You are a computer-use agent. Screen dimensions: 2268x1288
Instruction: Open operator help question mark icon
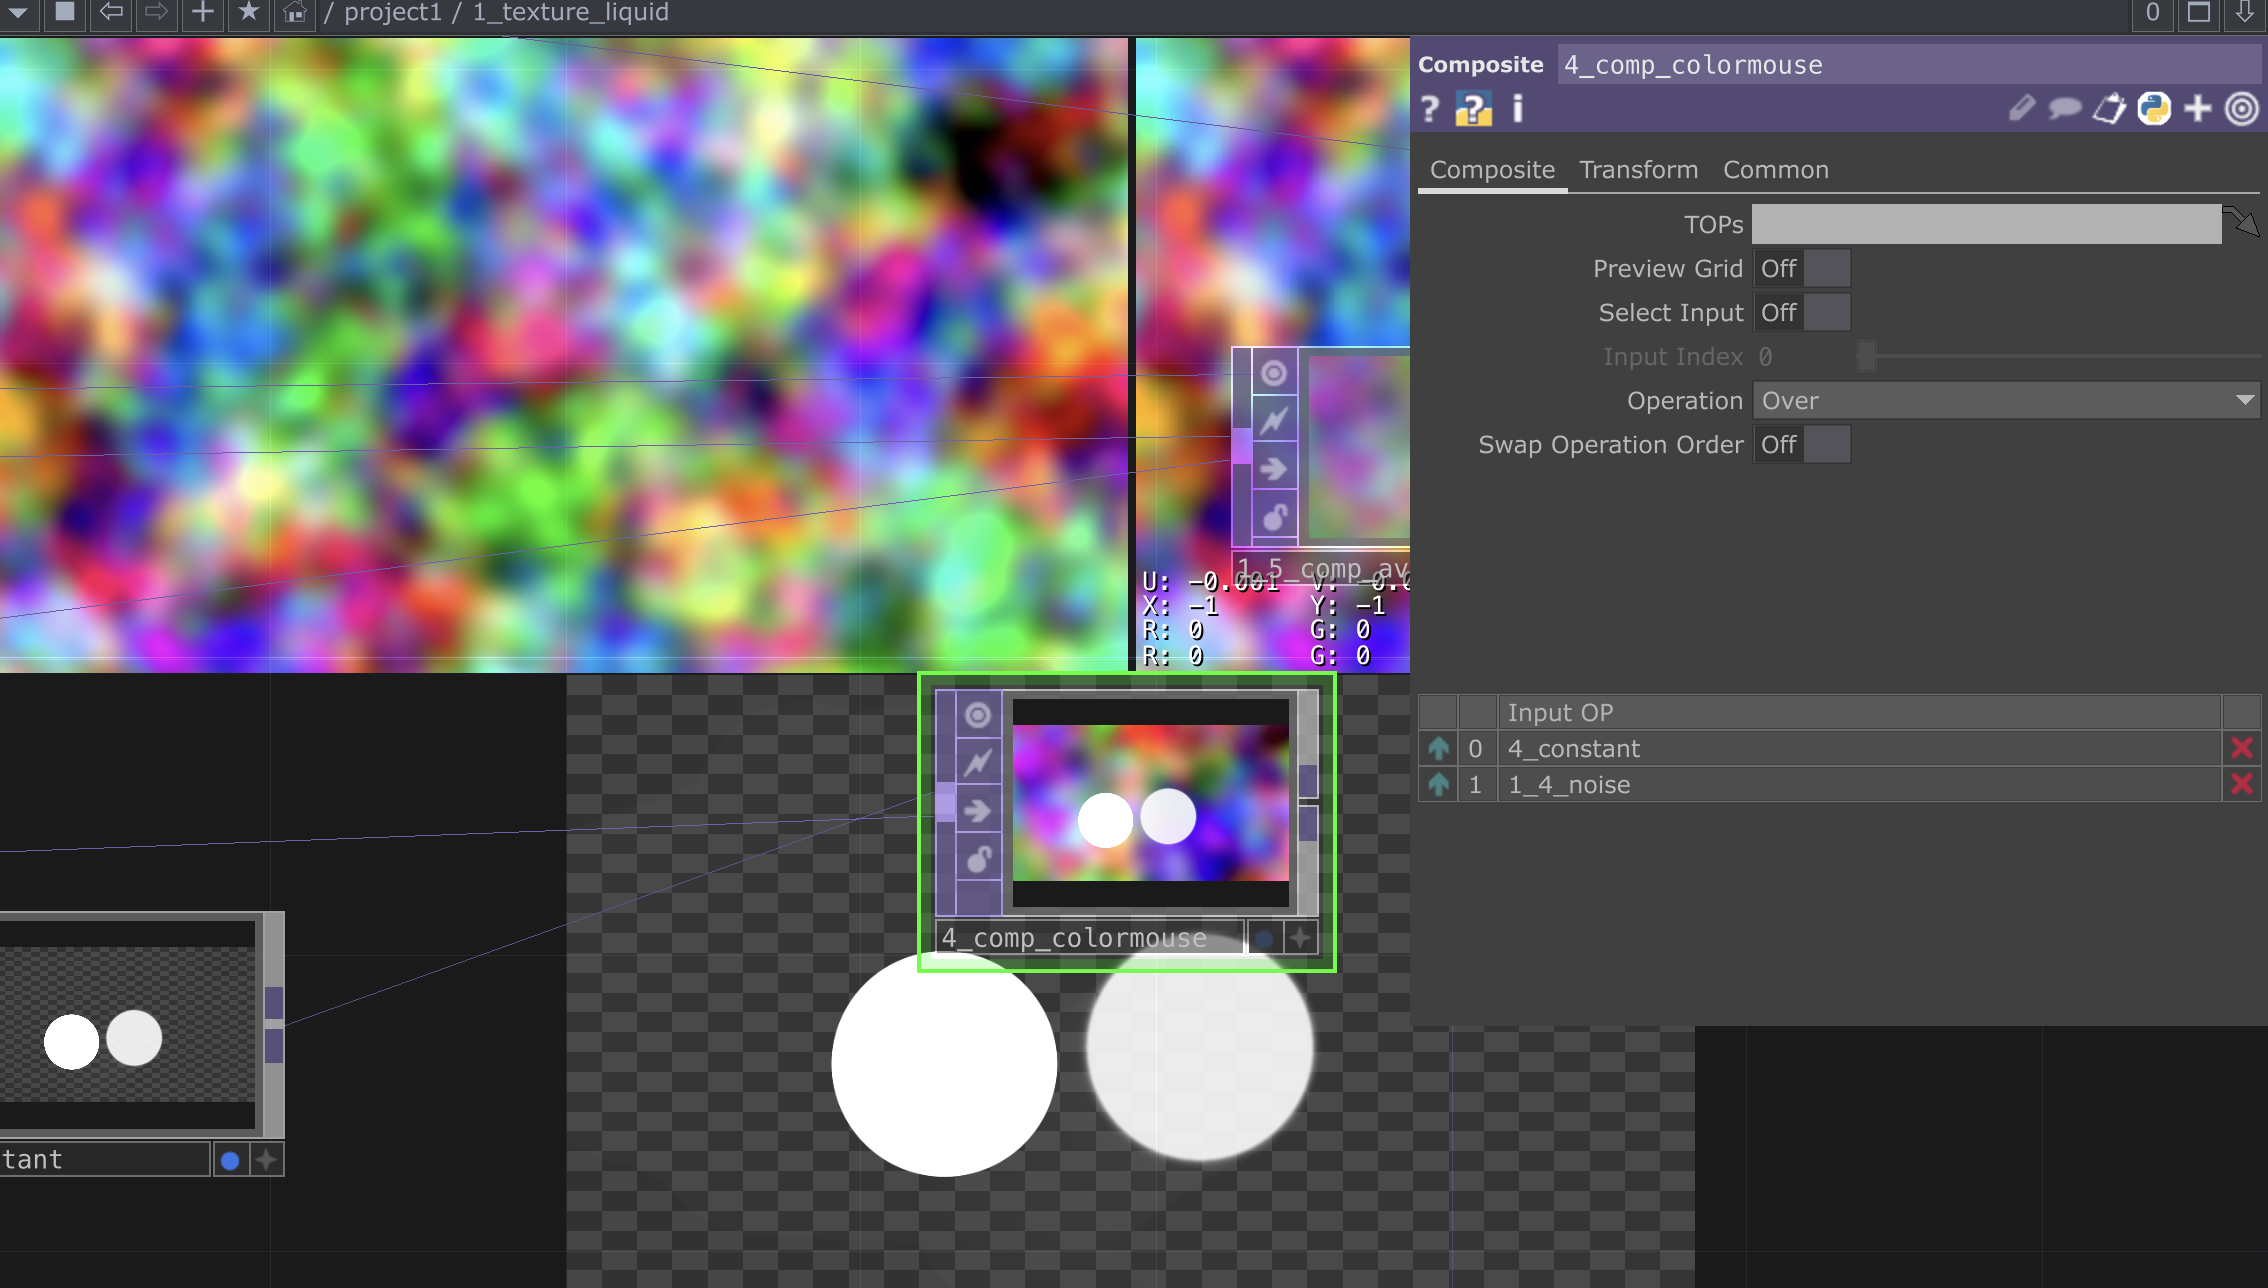pyautogui.click(x=1430, y=108)
